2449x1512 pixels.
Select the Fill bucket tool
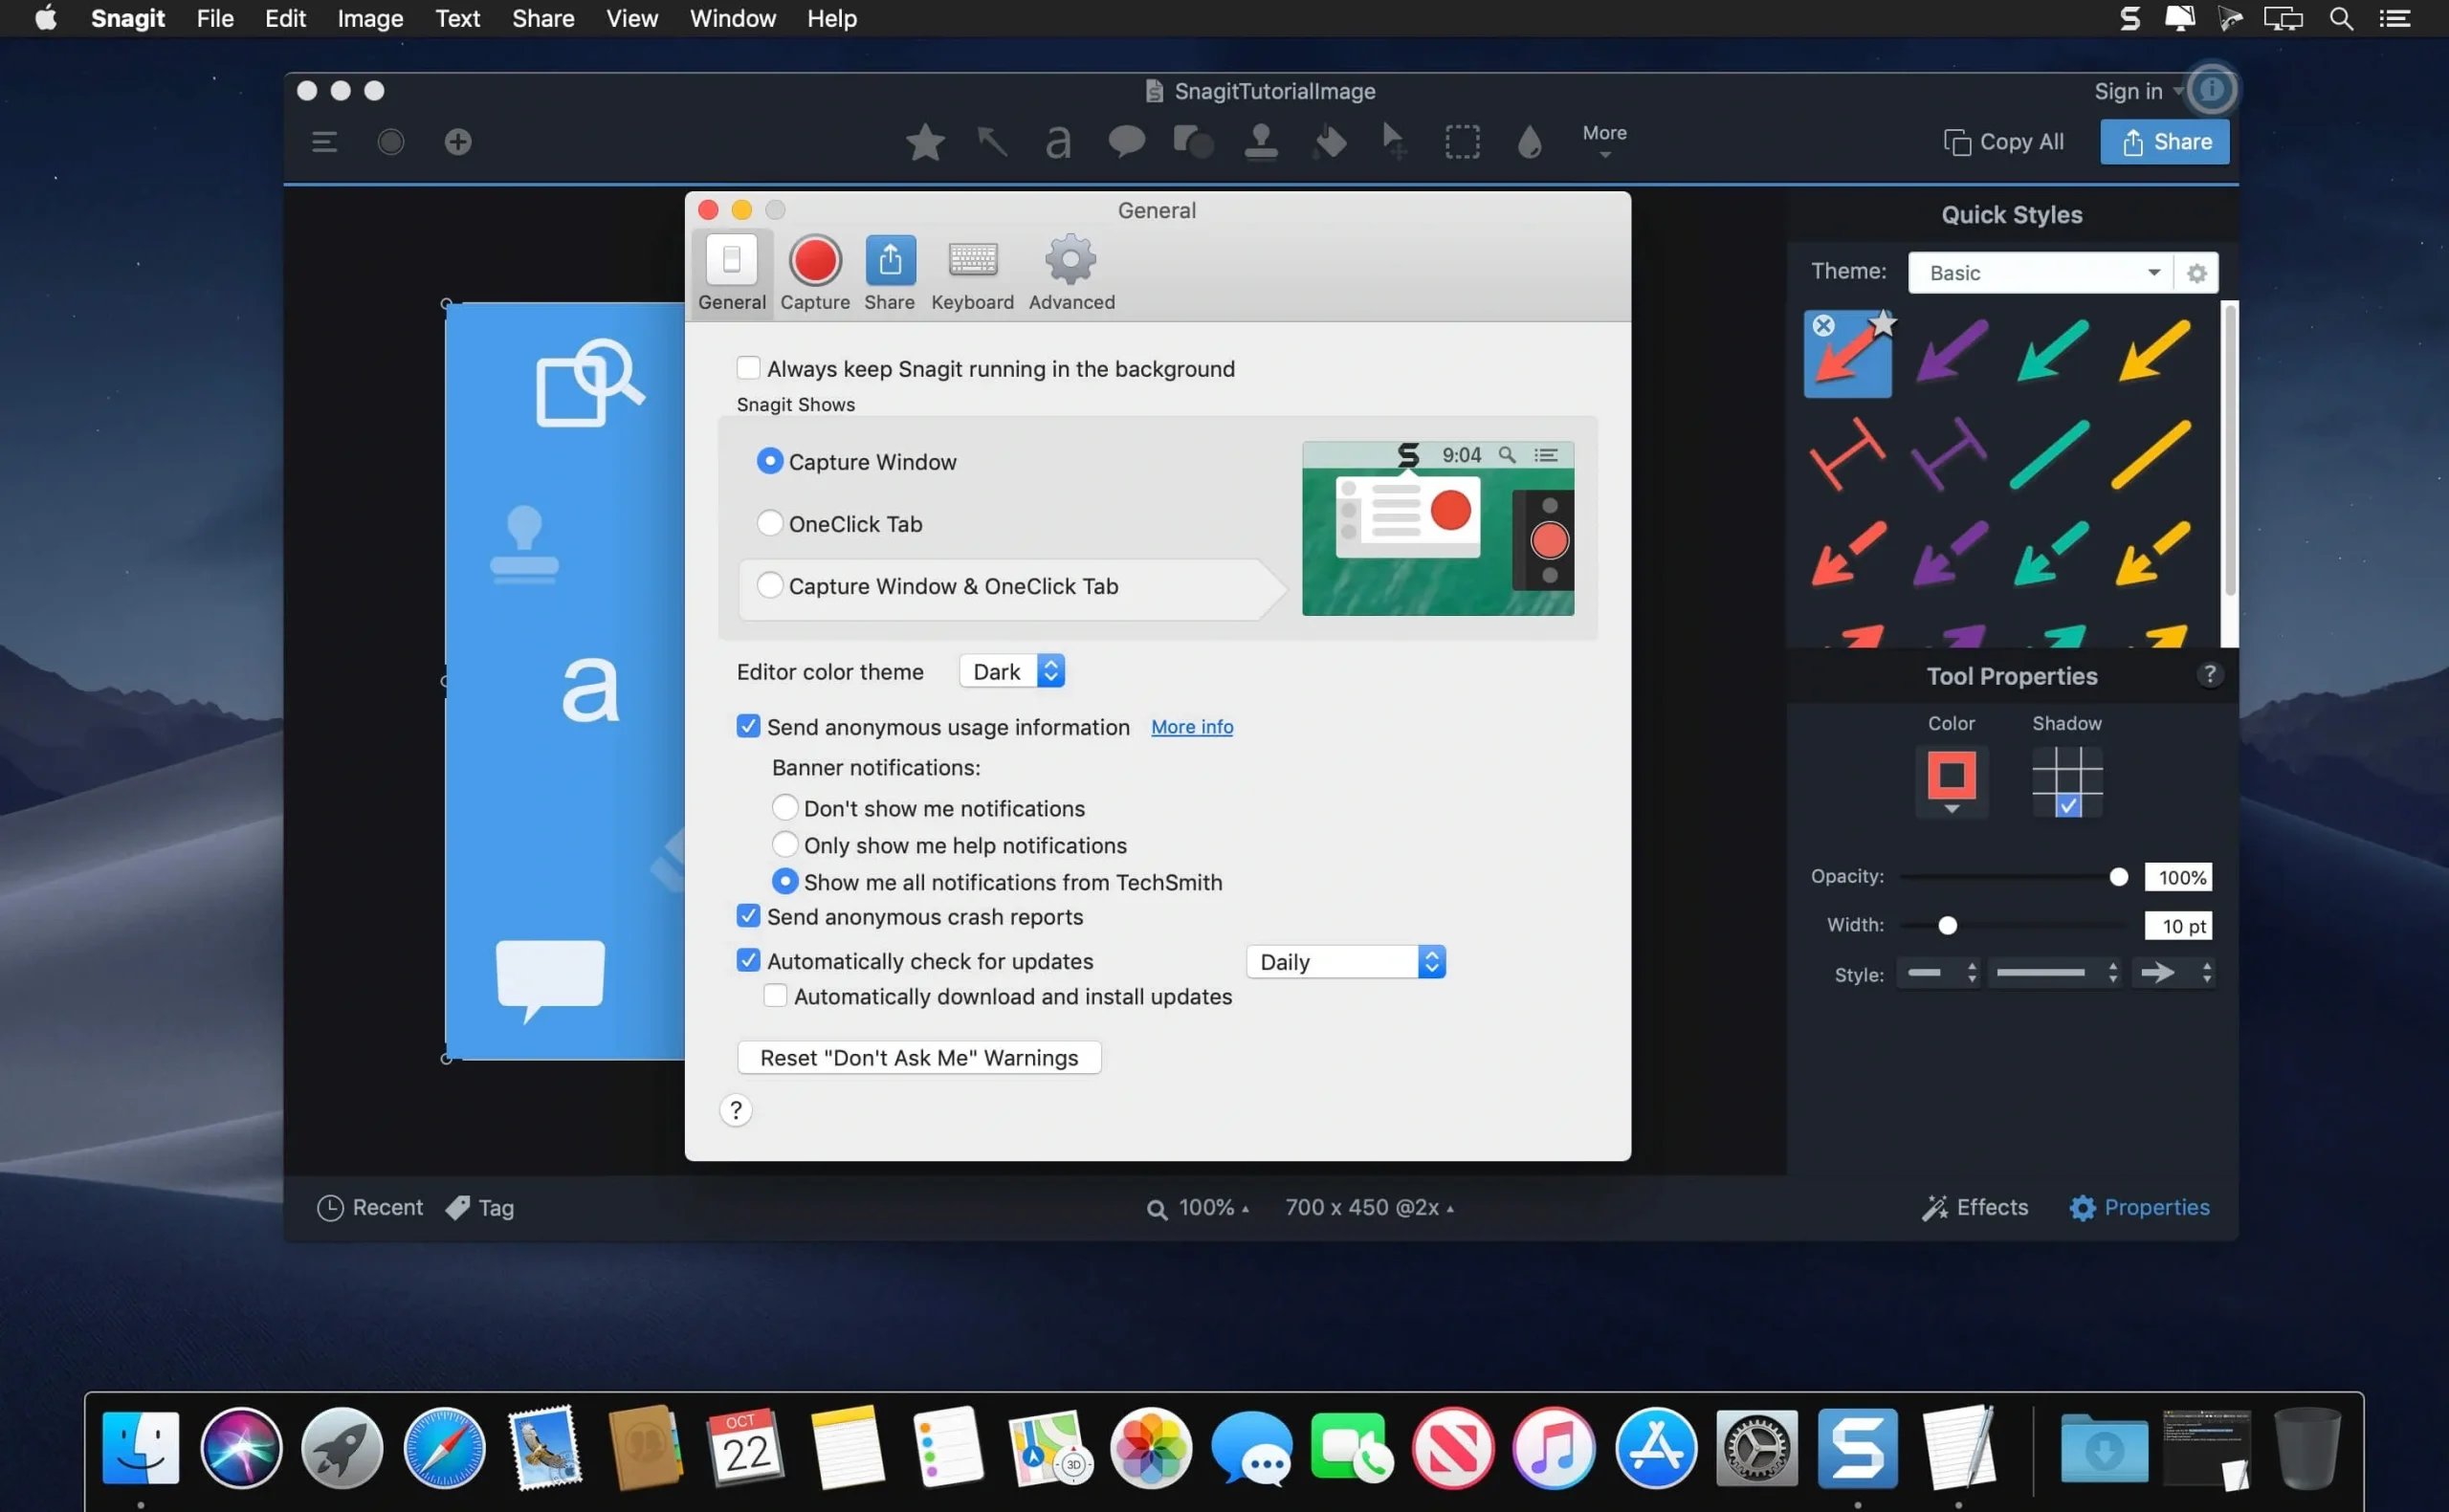[x=1329, y=142]
